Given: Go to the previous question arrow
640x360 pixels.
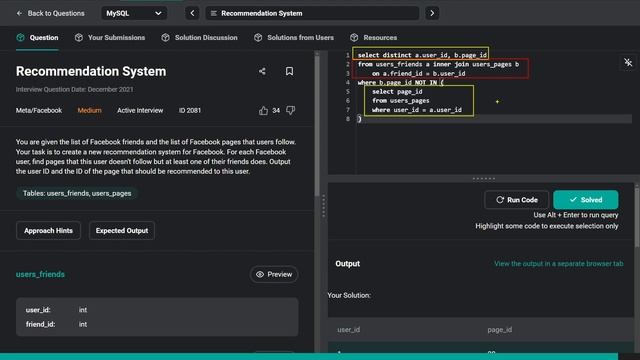Looking at the screenshot, I should 192,13.
